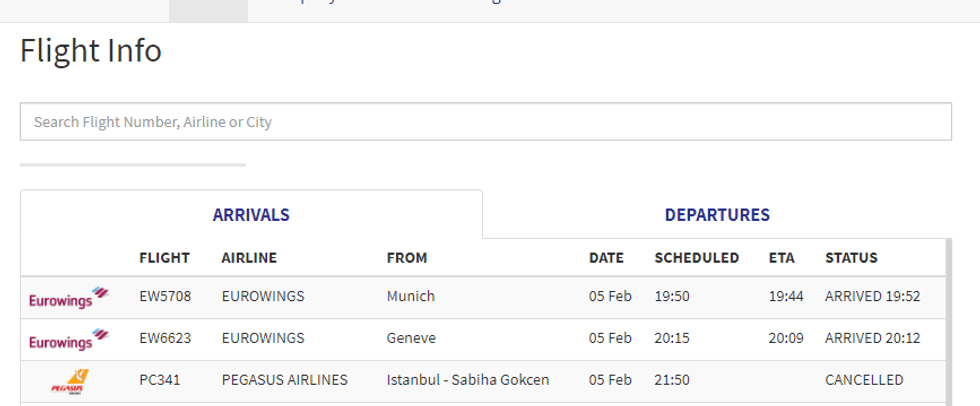980x406 pixels.
Task: Click the ARRIVED 20:12 status text
Action: [872, 339]
